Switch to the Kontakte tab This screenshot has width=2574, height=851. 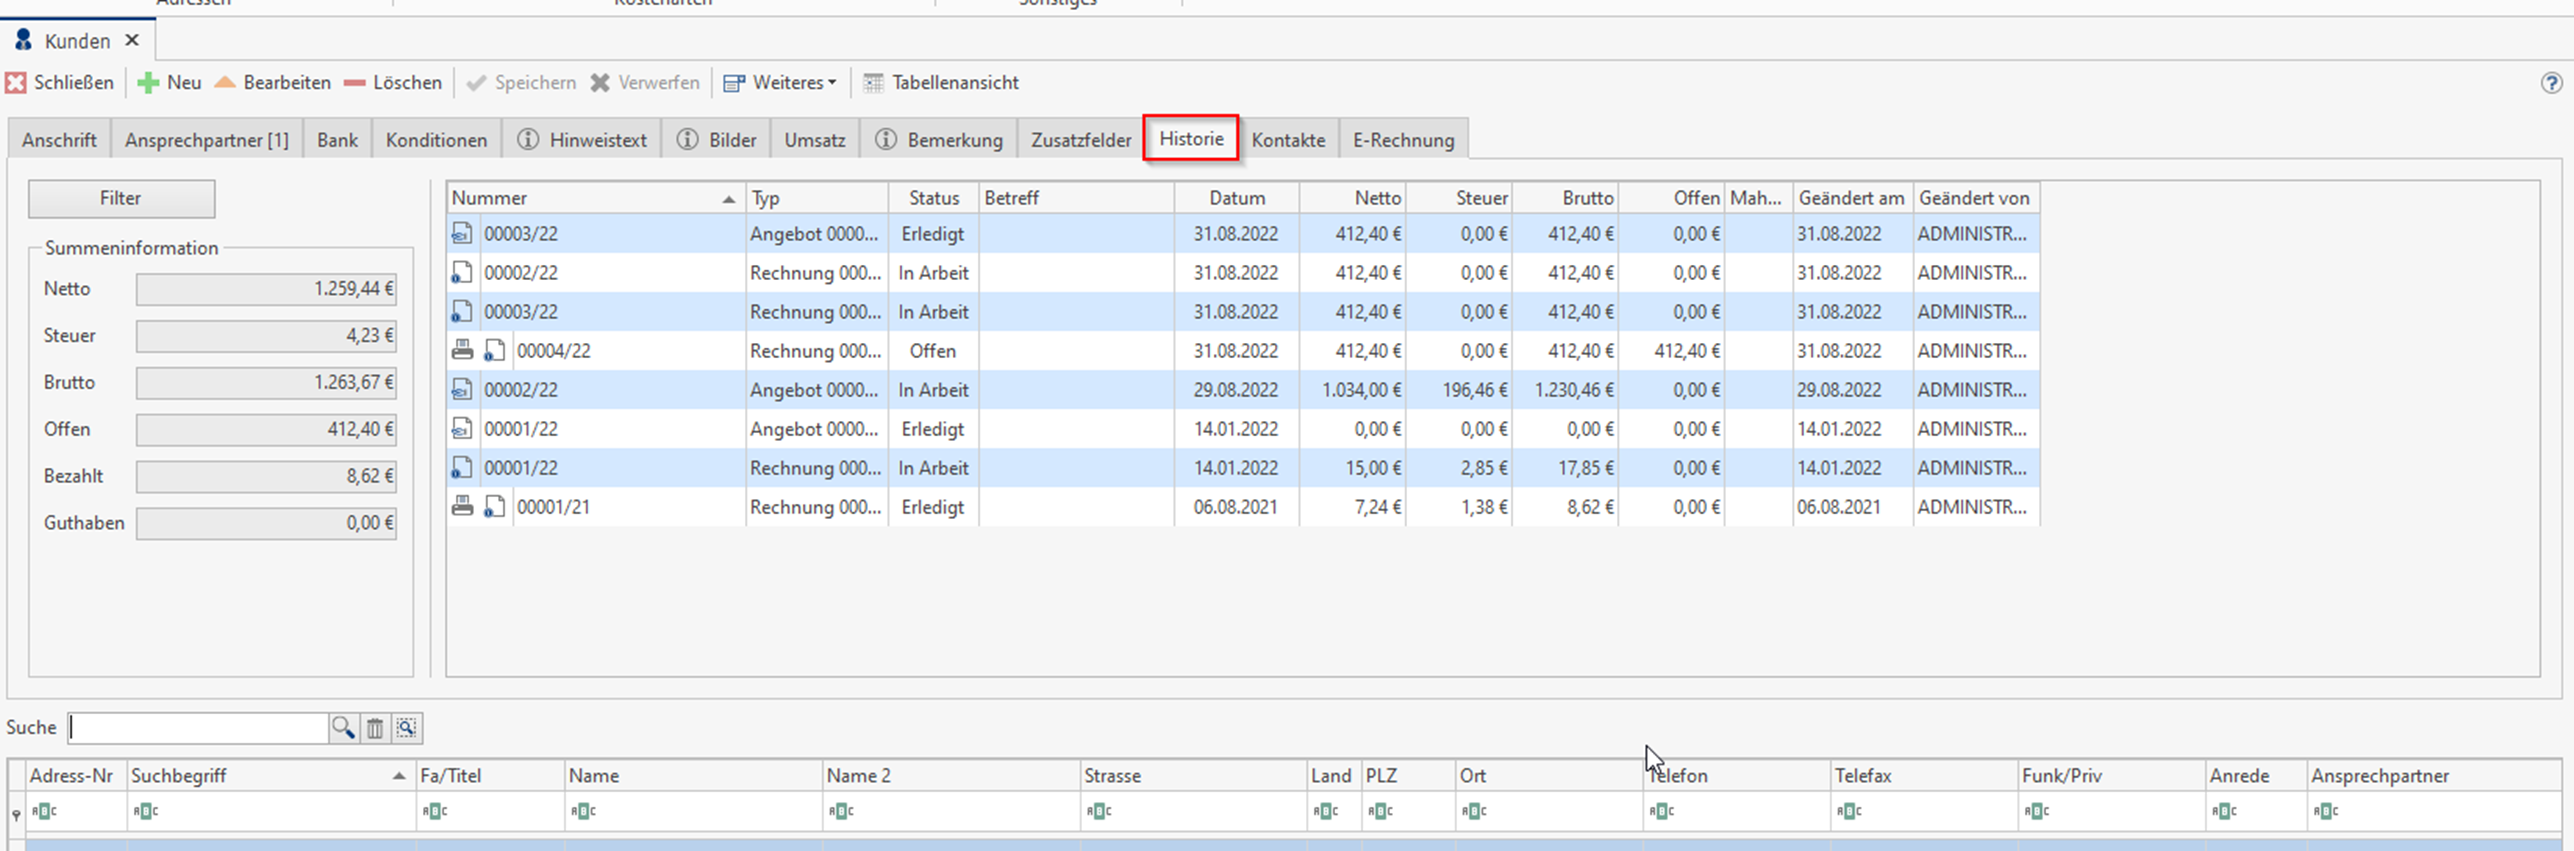[1287, 140]
